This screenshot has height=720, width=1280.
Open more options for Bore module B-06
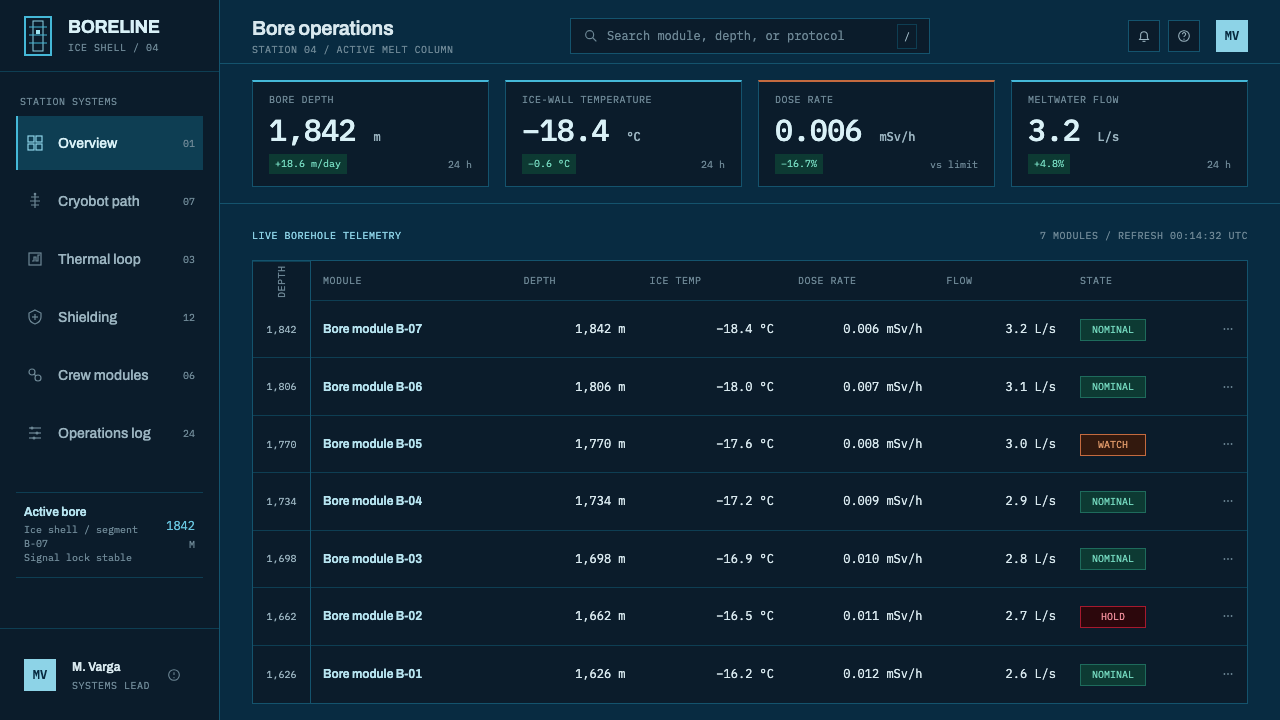1228,387
